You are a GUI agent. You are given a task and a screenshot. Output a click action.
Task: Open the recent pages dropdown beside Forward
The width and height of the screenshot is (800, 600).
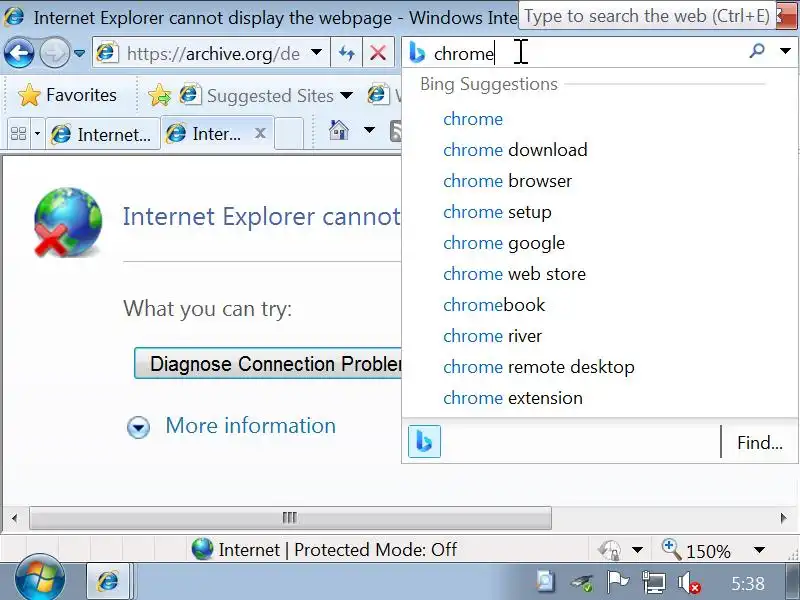pyautogui.click(x=79, y=53)
